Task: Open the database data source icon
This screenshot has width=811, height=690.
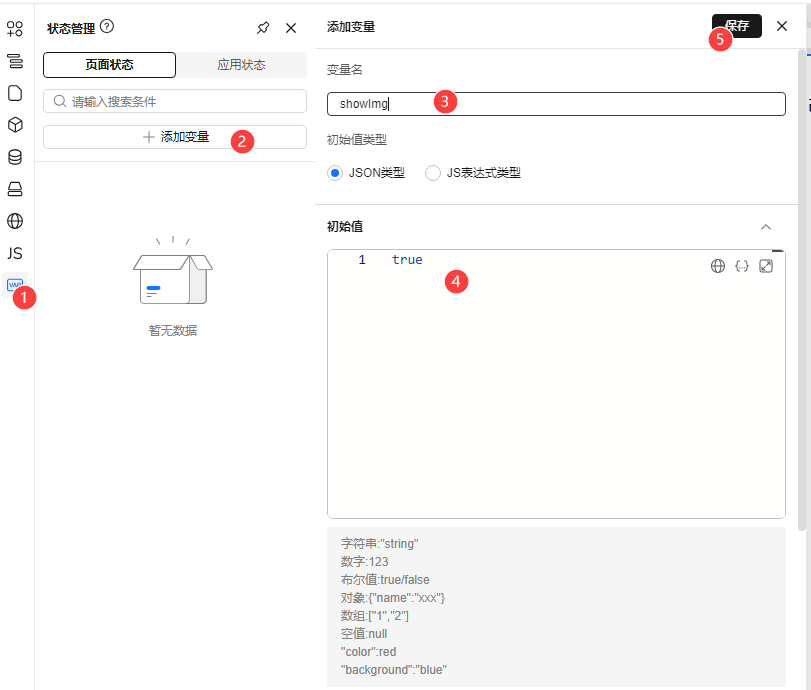Action: [x=15, y=157]
